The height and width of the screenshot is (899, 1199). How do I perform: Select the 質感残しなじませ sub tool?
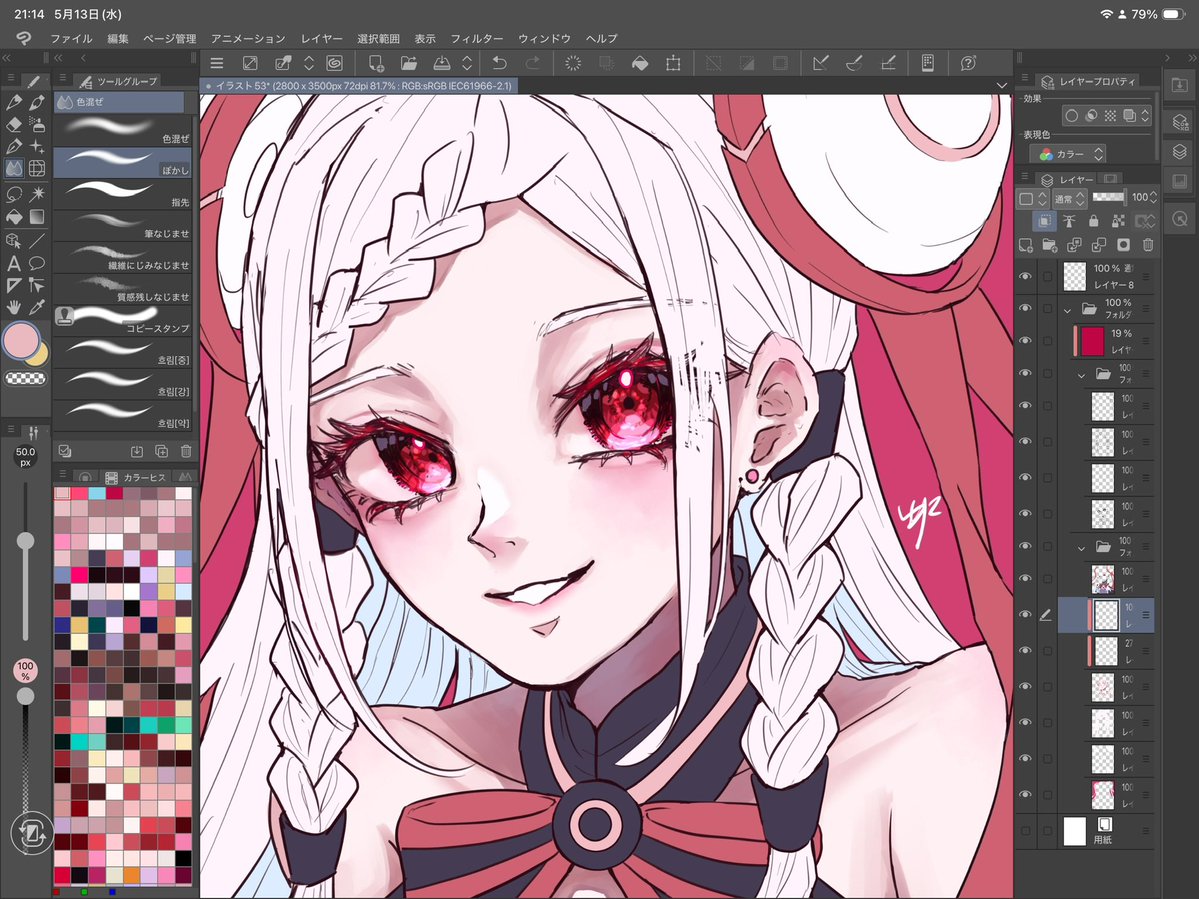(122, 289)
